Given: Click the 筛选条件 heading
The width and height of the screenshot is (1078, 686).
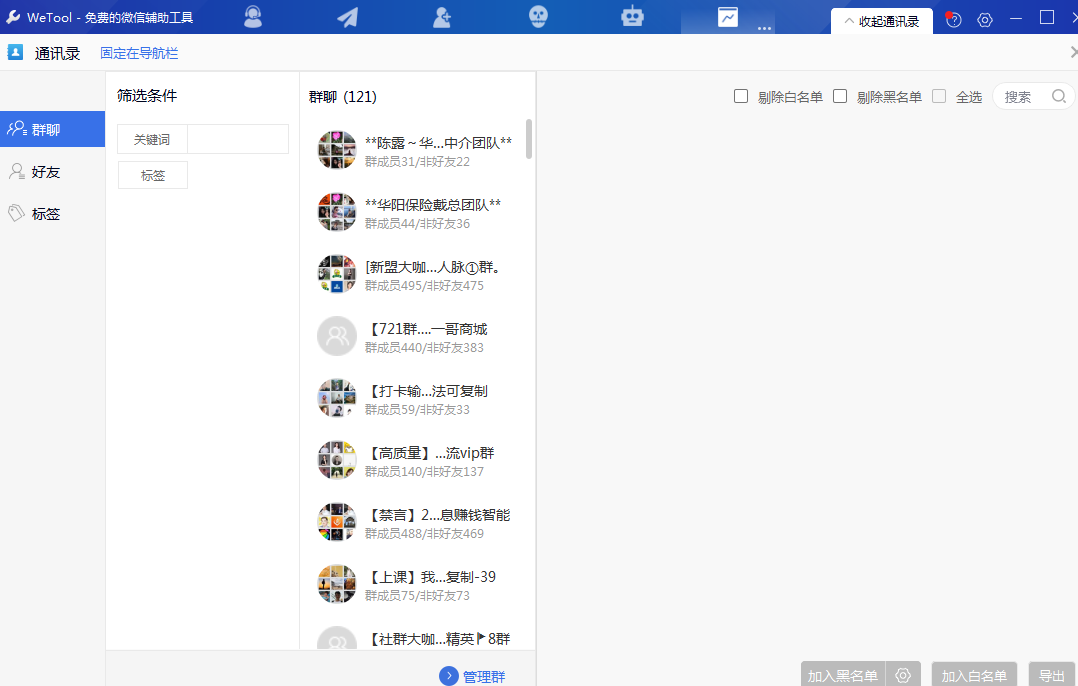Looking at the screenshot, I should pyautogui.click(x=147, y=96).
